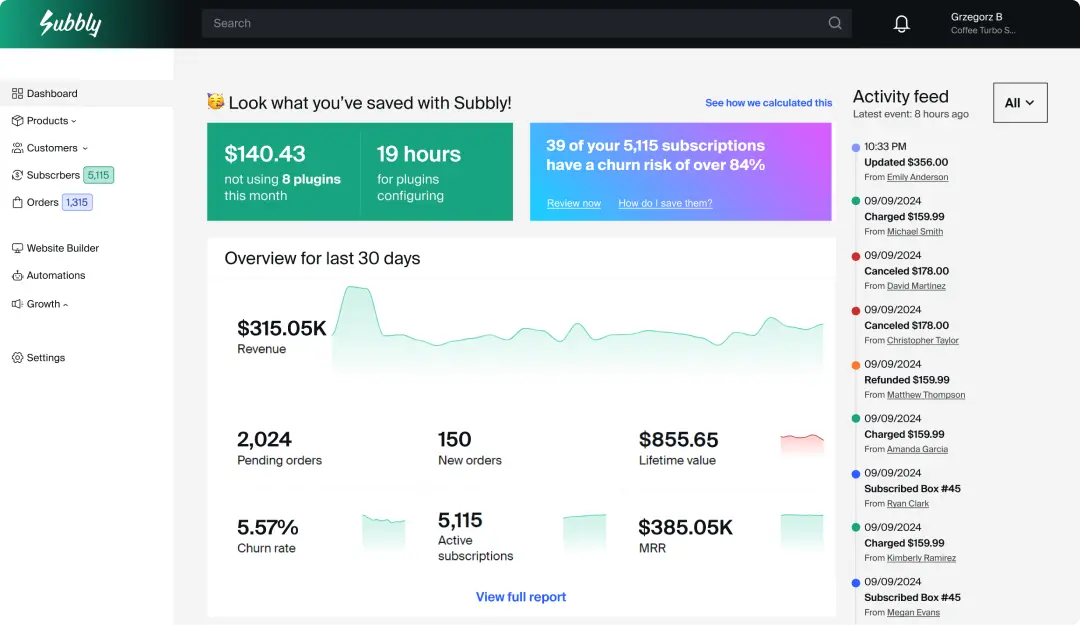Click the Dashboard grid icon in sidebar

click(17, 93)
